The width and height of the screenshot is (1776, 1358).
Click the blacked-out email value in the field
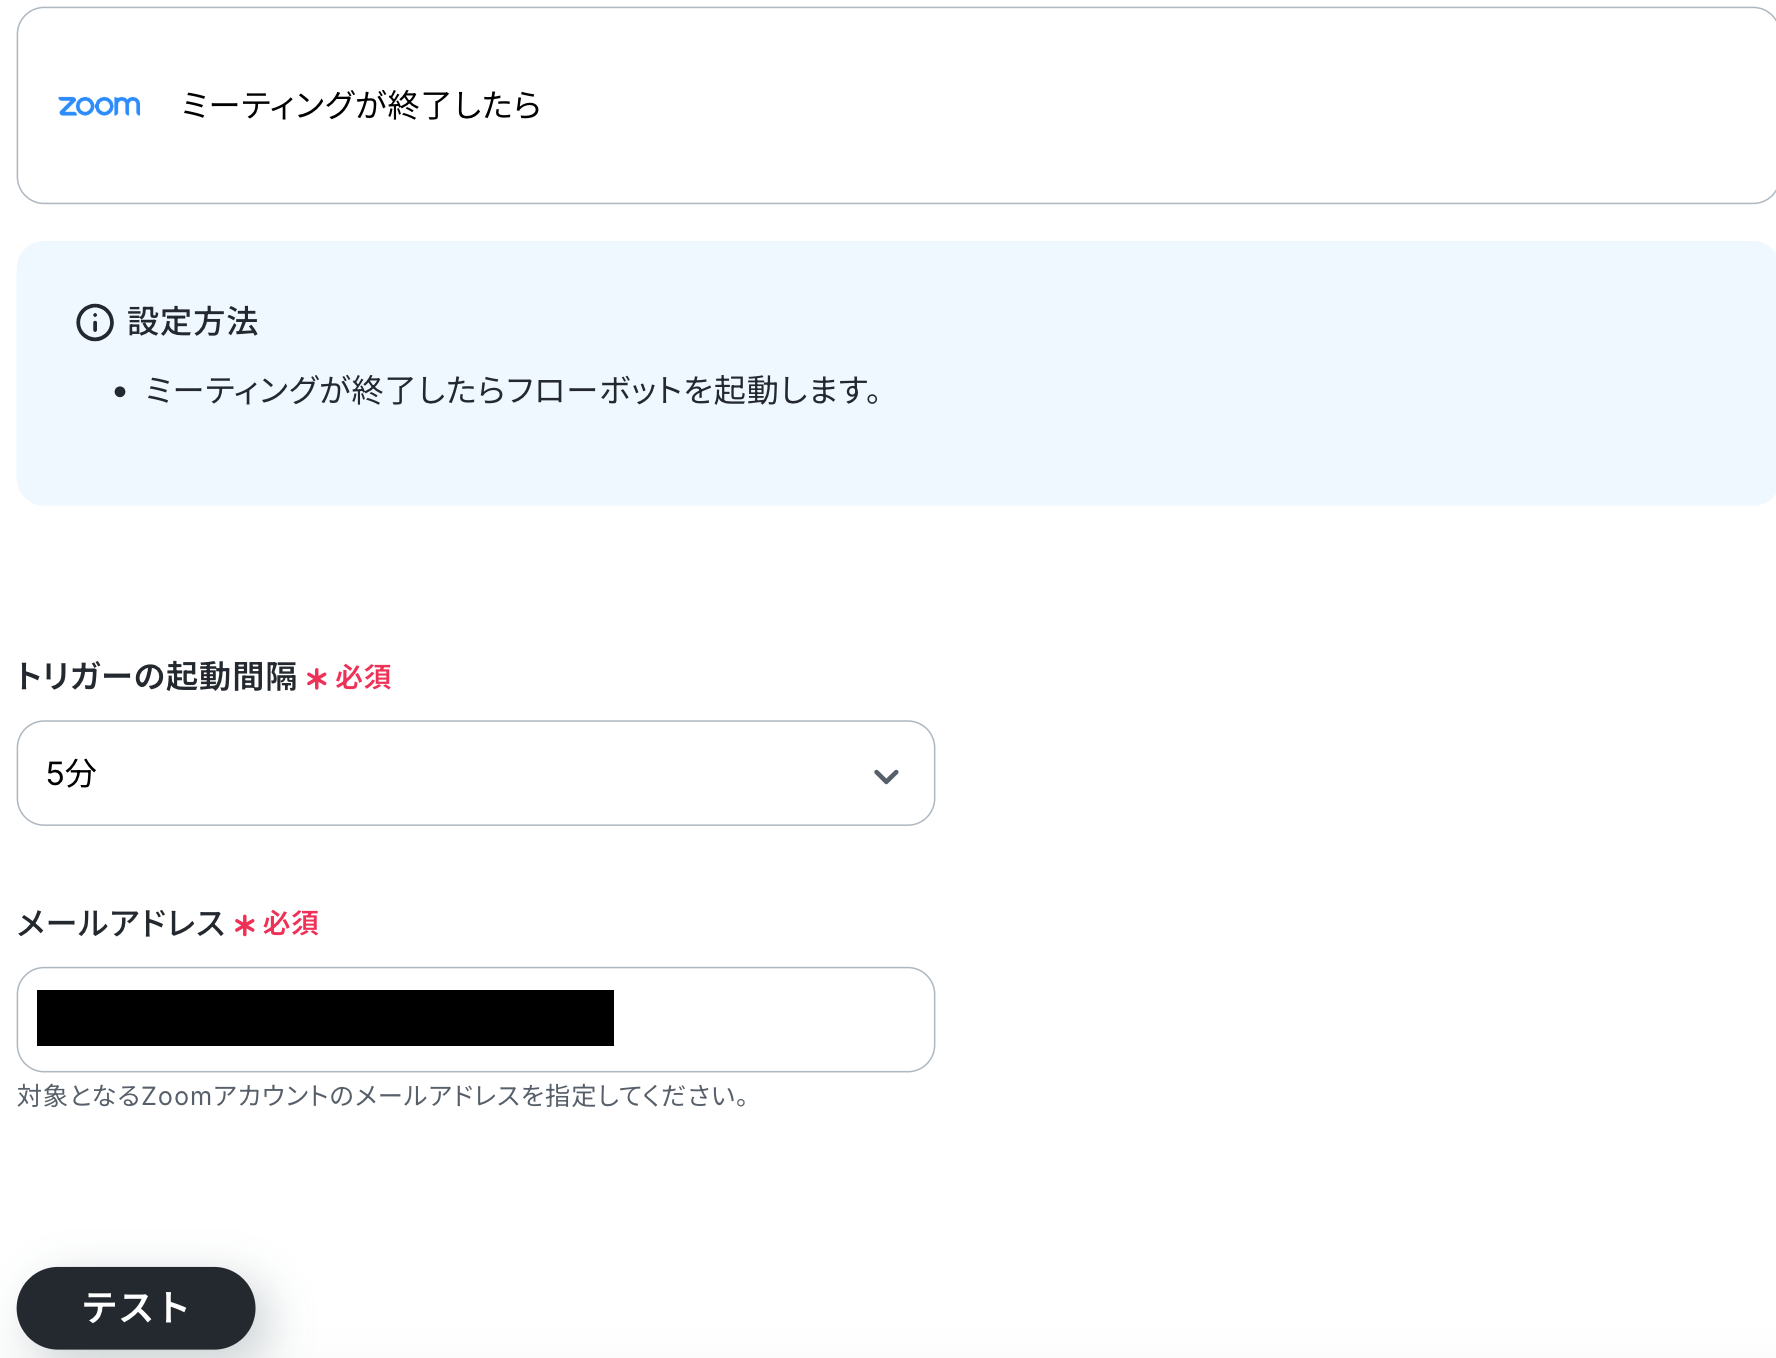(x=325, y=1018)
